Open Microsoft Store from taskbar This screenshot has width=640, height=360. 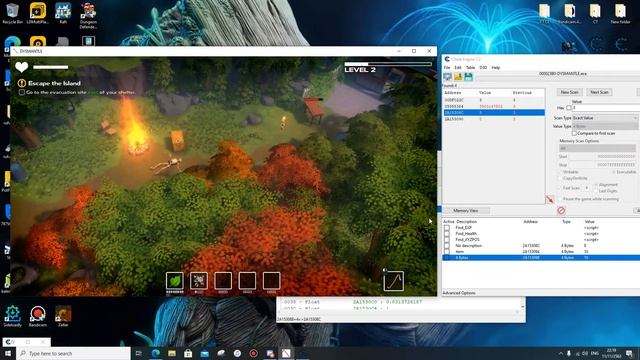pyautogui.click(x=188, y=353)
